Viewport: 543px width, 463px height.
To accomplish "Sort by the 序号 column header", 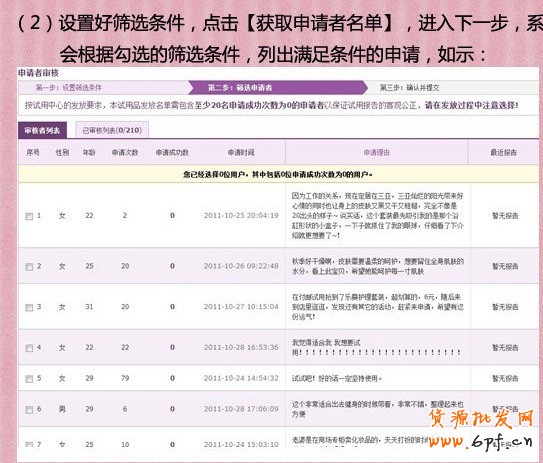I will tap(33, 152).
